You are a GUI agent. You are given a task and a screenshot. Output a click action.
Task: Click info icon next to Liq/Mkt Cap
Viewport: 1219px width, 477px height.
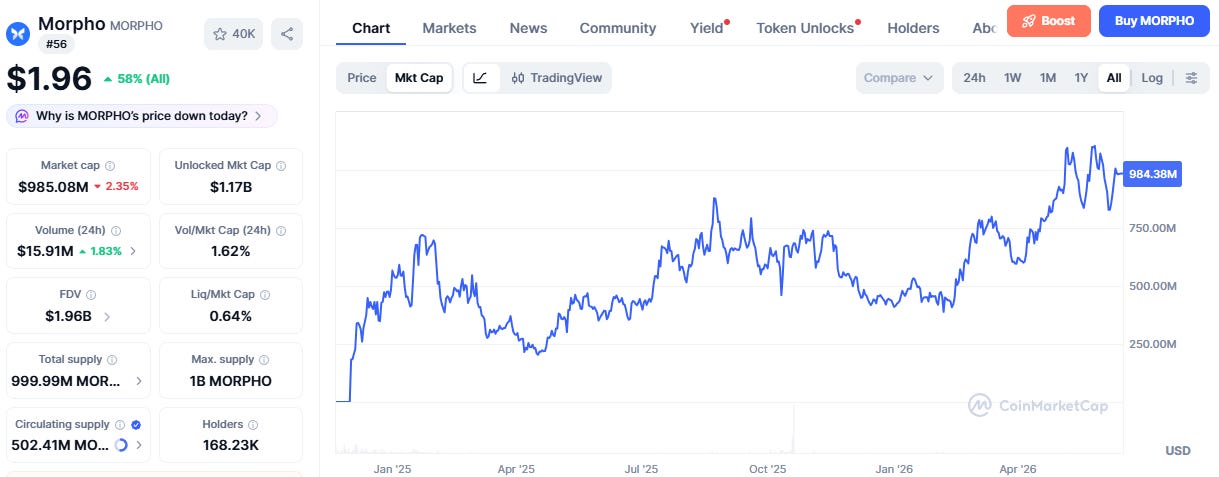click(265, 295)
